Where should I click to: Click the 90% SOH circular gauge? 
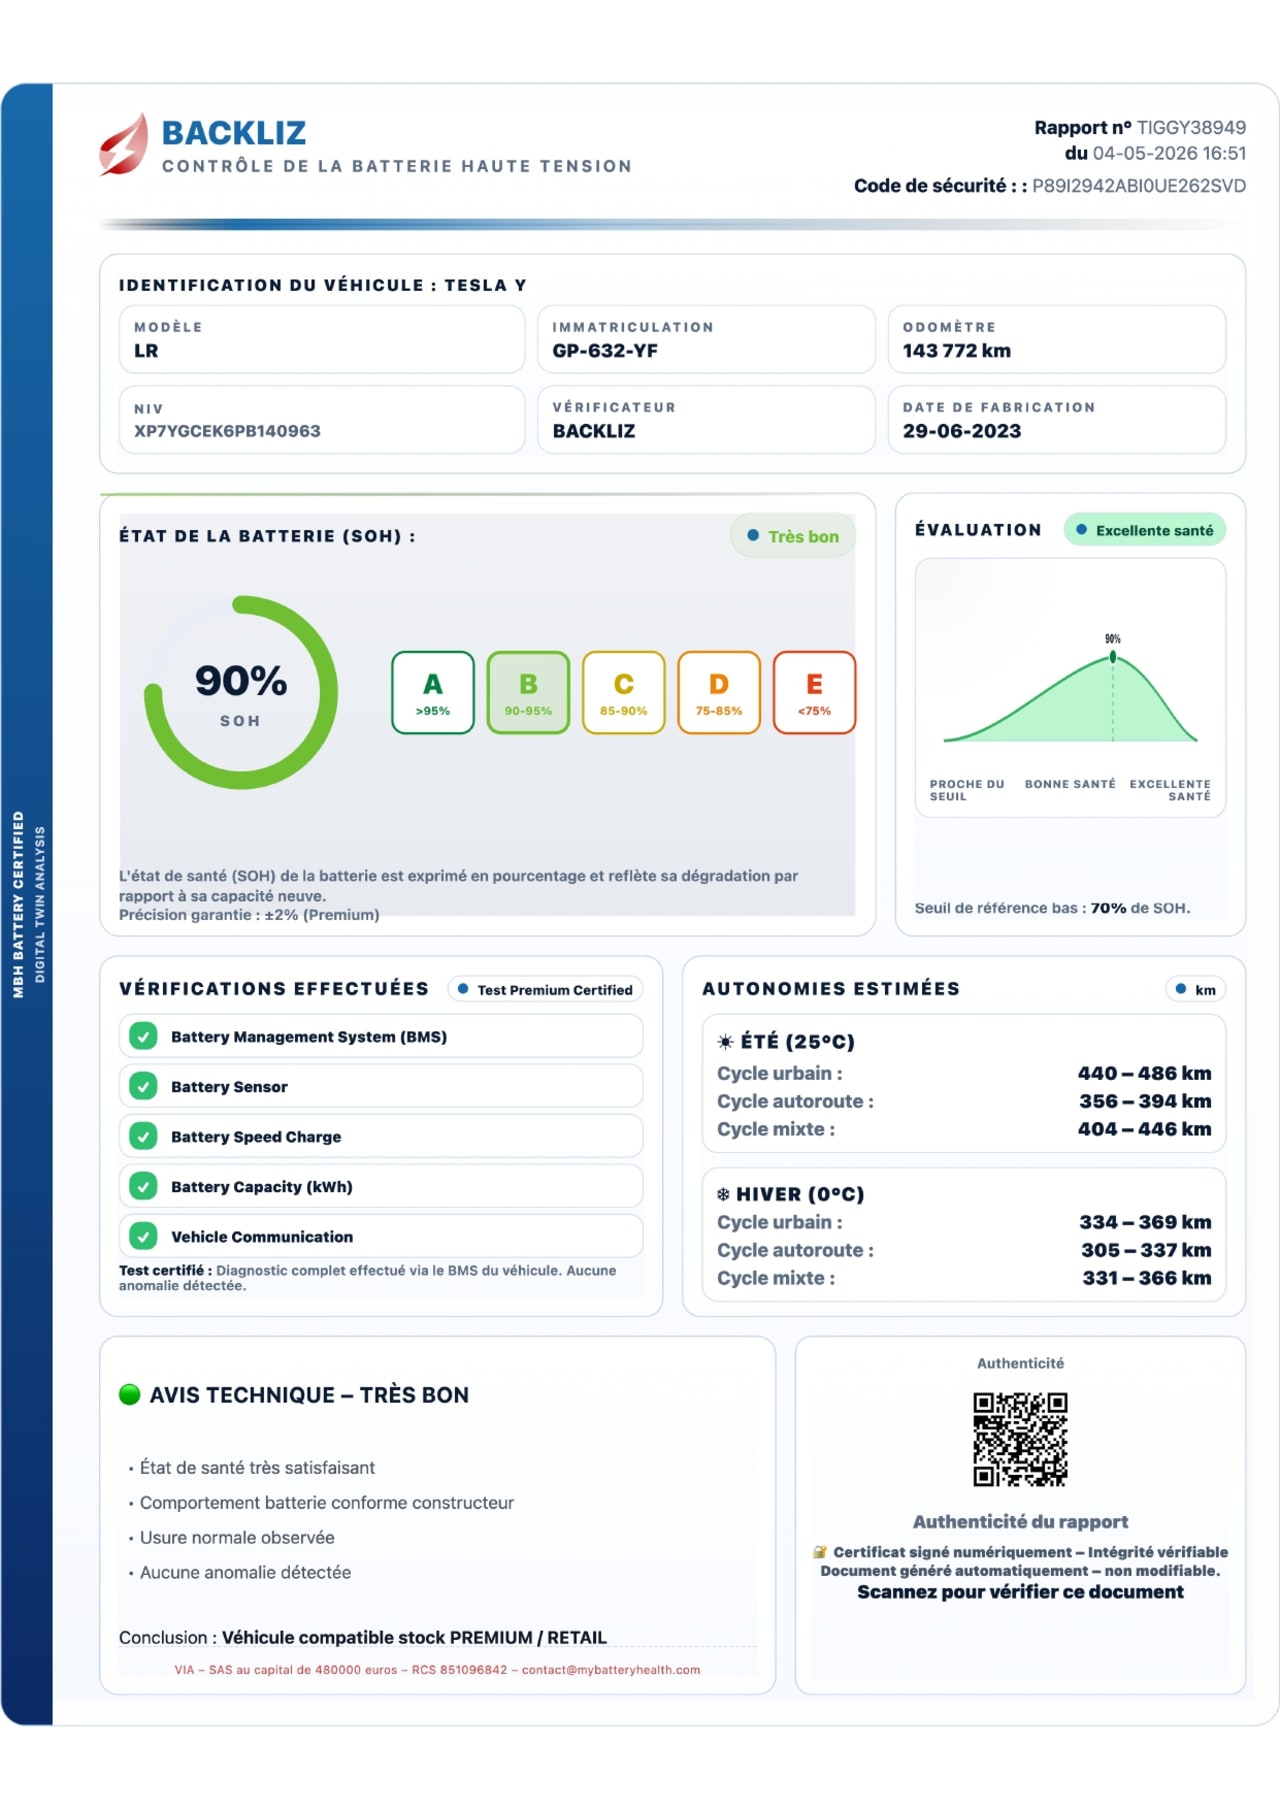241,692
